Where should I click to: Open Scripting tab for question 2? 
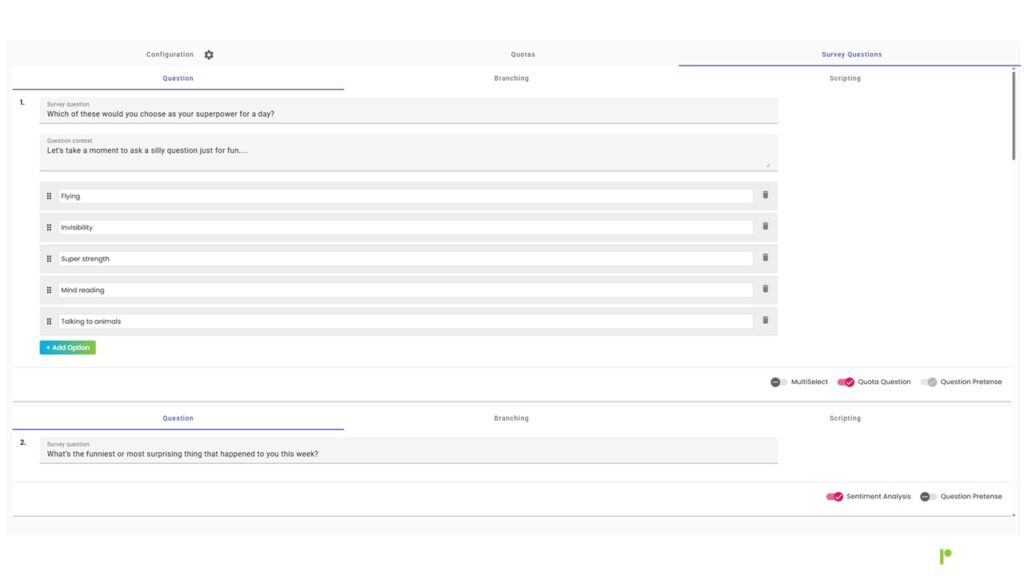tap(844, 418)
